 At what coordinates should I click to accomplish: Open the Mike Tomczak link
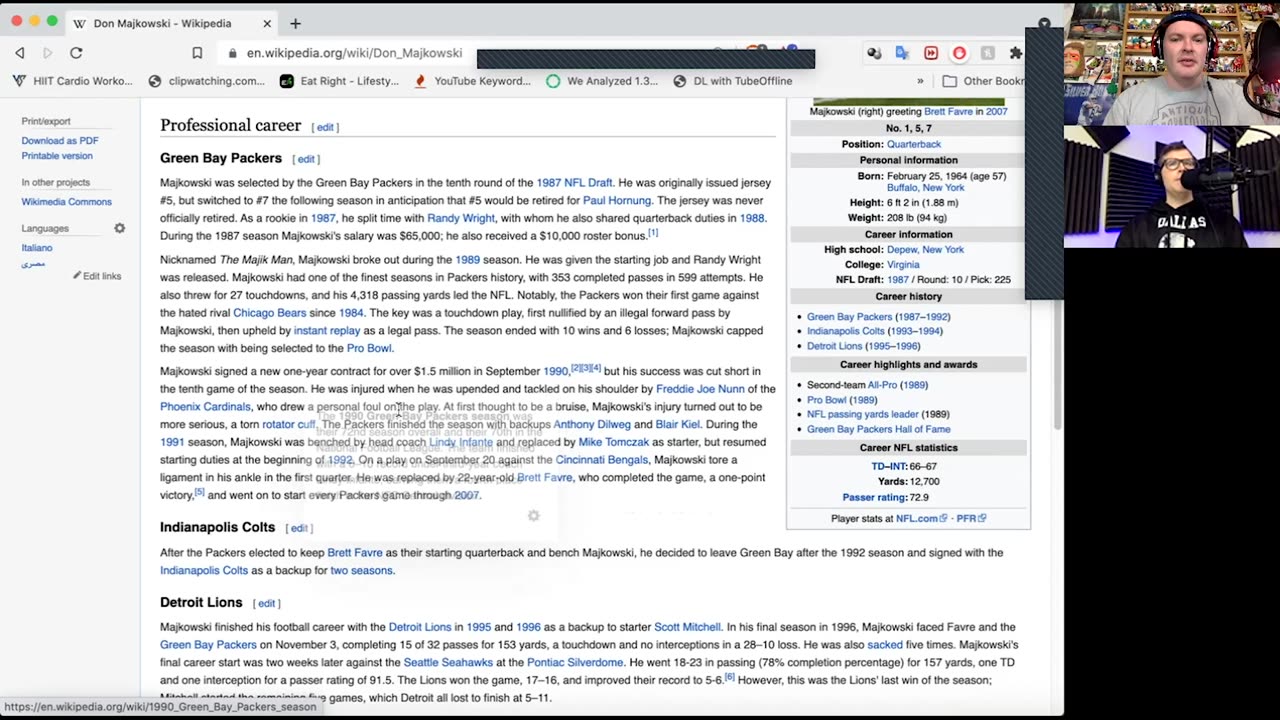pyautogui.click(x=613, y=442)
